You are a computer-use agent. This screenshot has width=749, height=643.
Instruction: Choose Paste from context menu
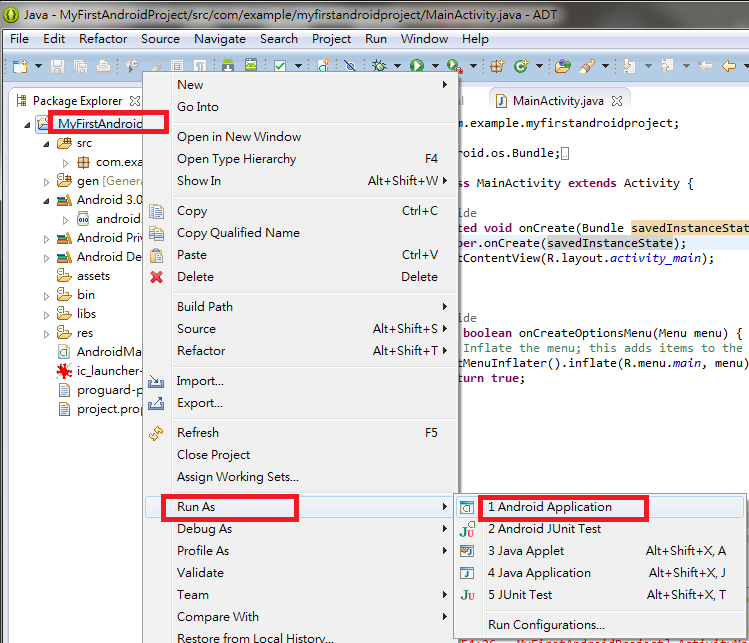[301, 255]
